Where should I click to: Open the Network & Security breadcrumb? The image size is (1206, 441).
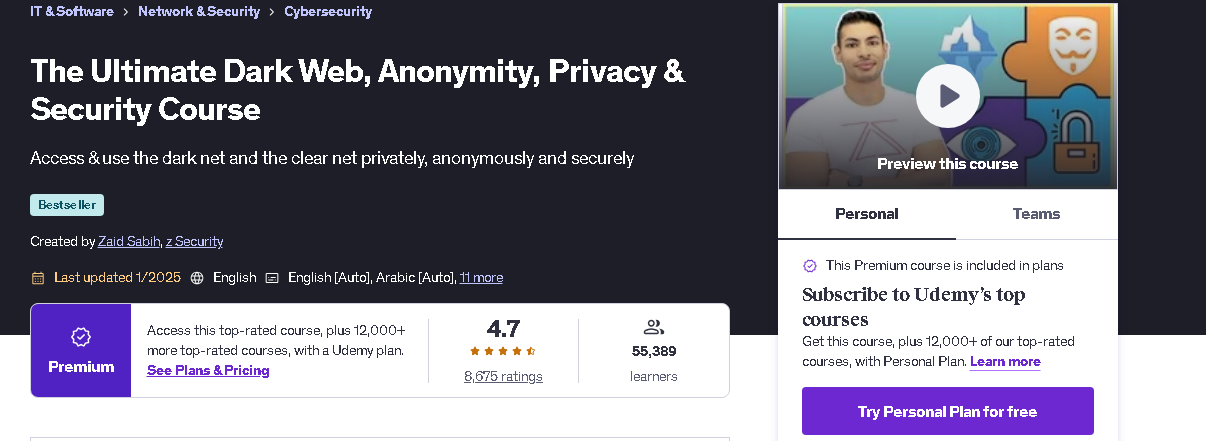coord(199,12)
